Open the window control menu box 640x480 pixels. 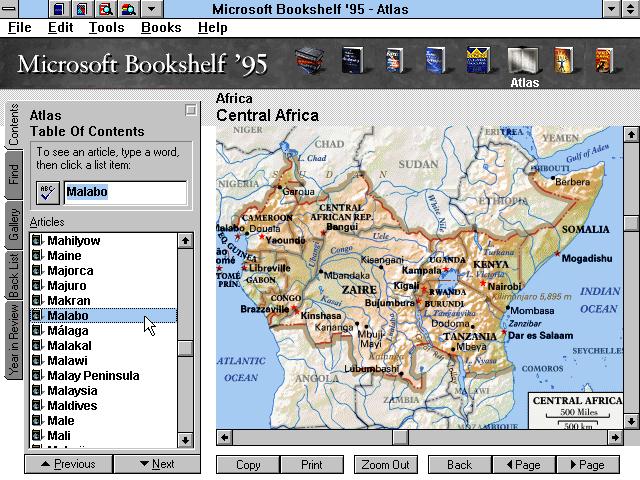coord(9,9)
